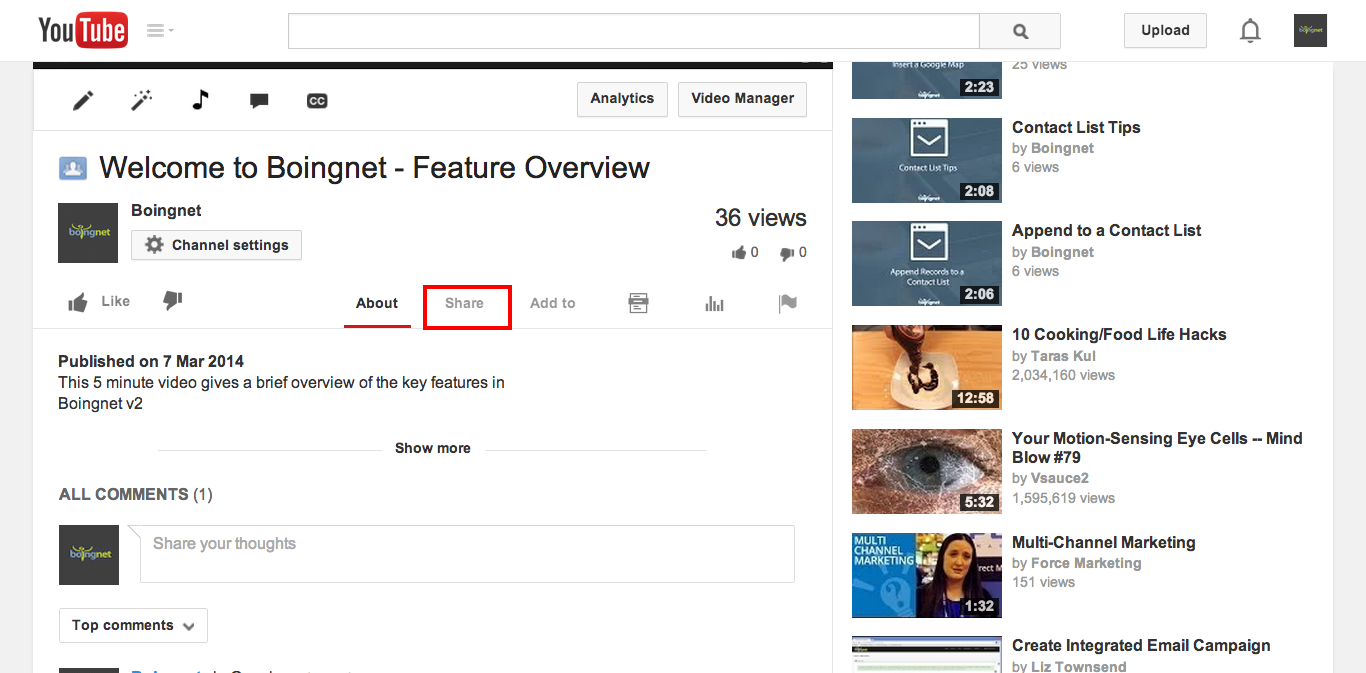The width and height of the screenshot is (1366, 673).
Task: Open Enhancements magic wand tool
Action: pyautogui.click(x=142, y=100)
